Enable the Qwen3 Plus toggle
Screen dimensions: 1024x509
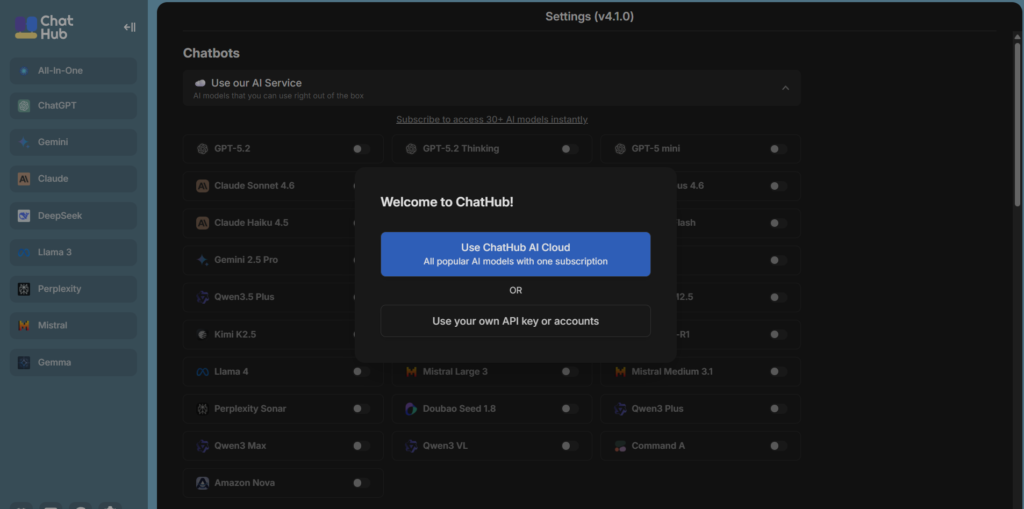(777, 409)
